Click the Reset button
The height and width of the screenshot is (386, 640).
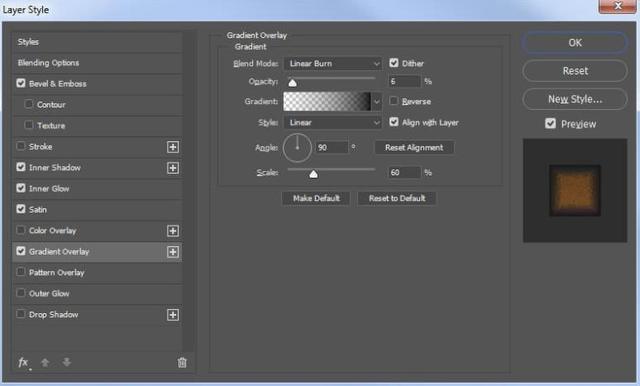[x=575, y=71]
